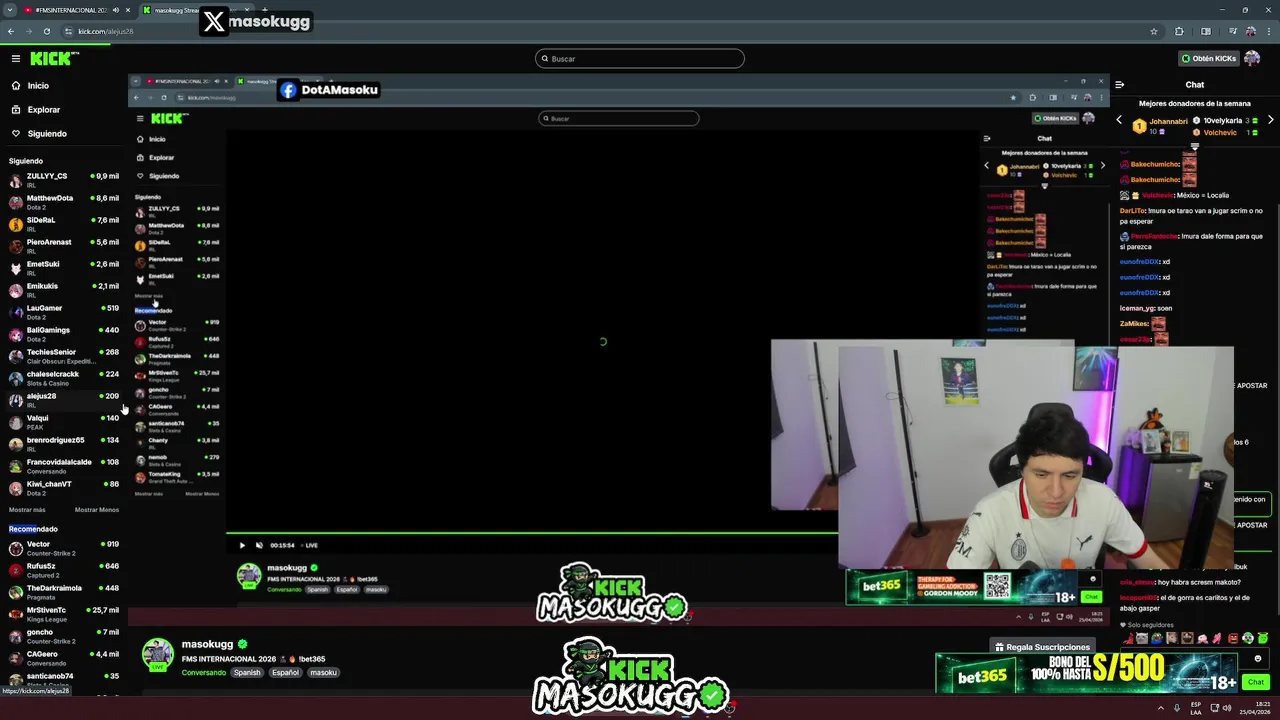This screenshot has height=720, width=1280.
Task: Open the browser extensions puzzle icon
Action: point(1180,31)
